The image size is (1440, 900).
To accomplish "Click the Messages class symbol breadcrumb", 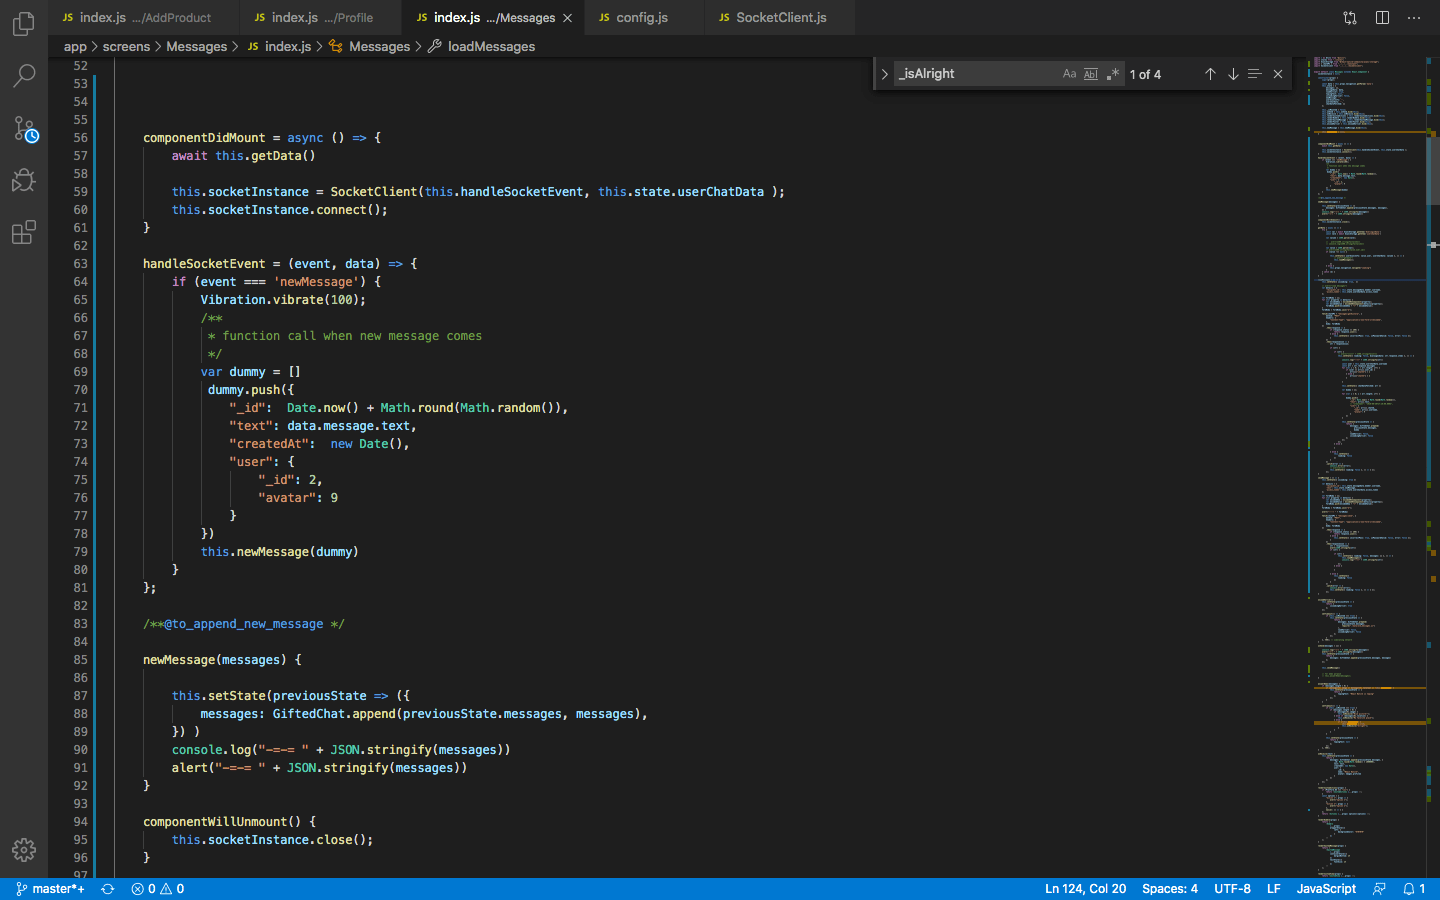I will click(370, 47).
